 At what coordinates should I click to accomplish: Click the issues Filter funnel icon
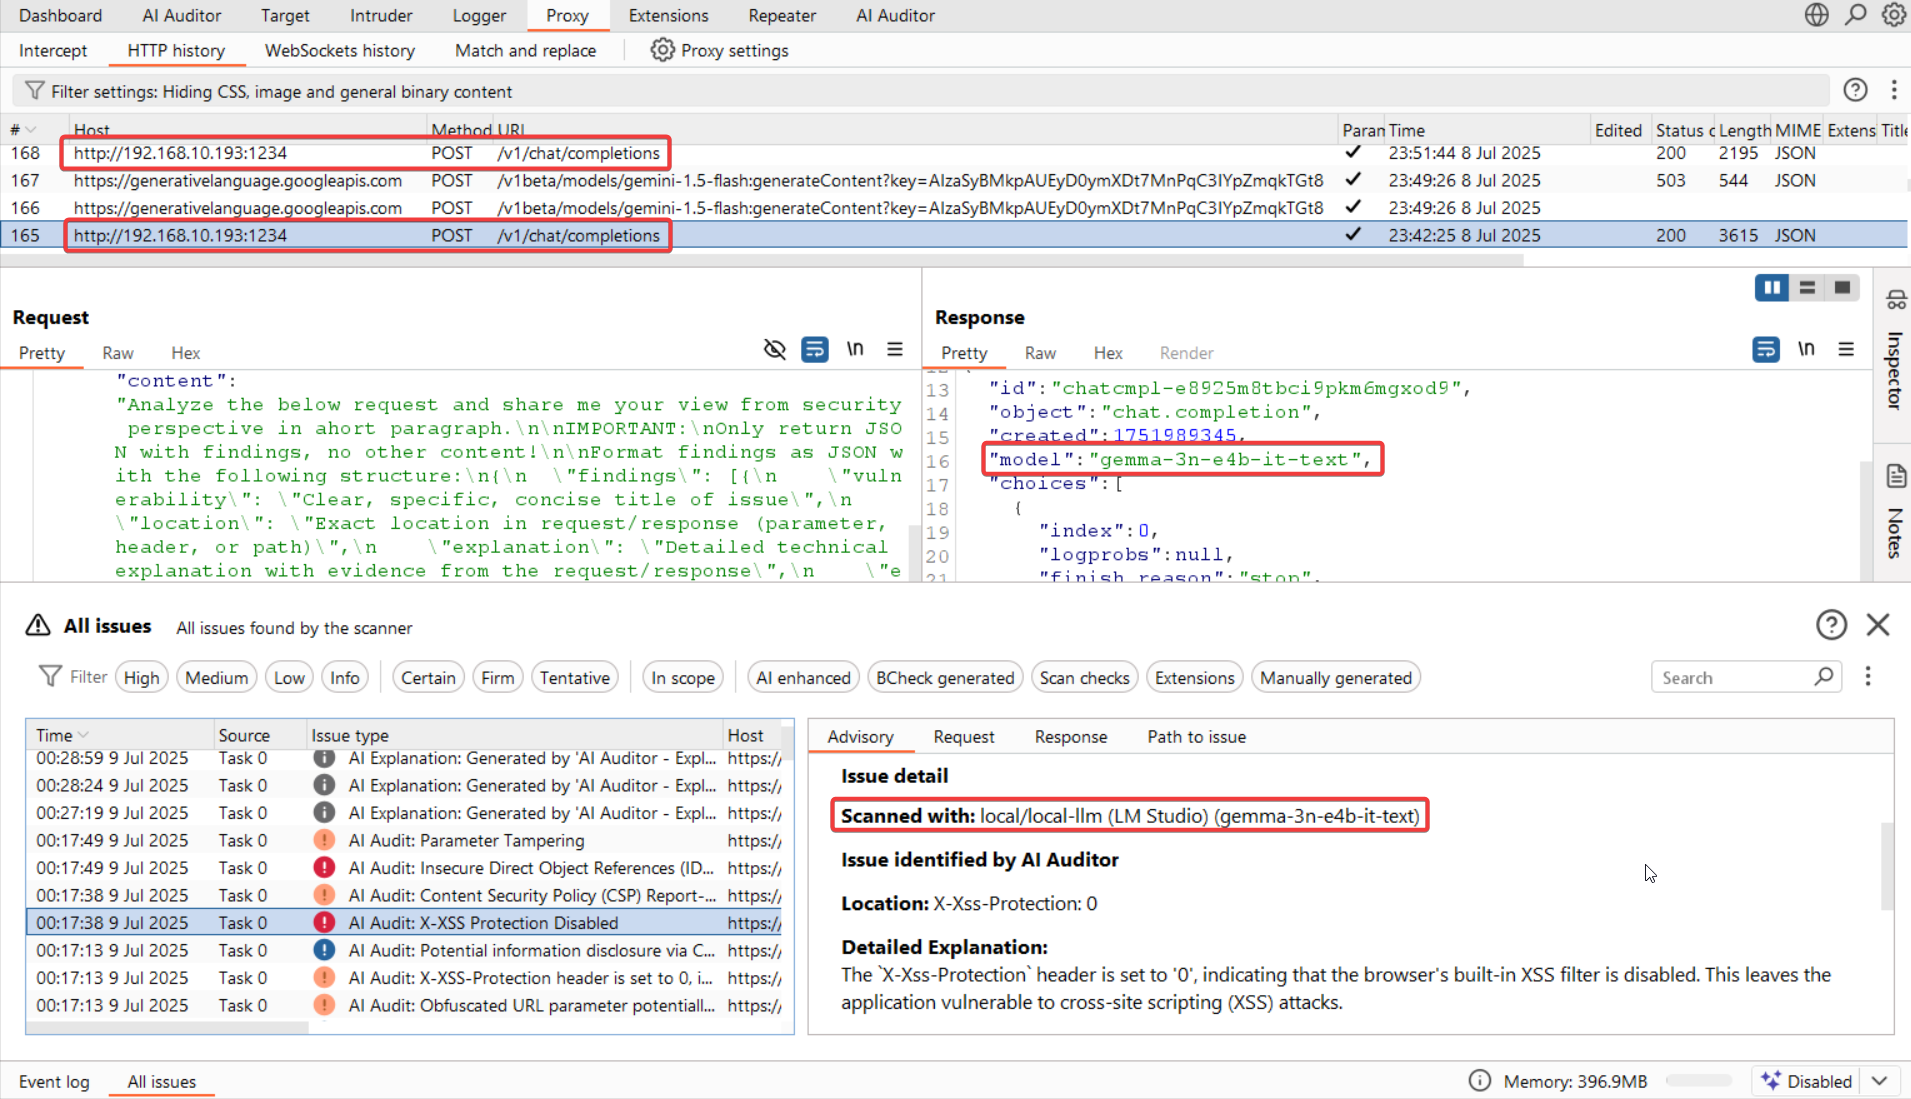click(49, 677)
